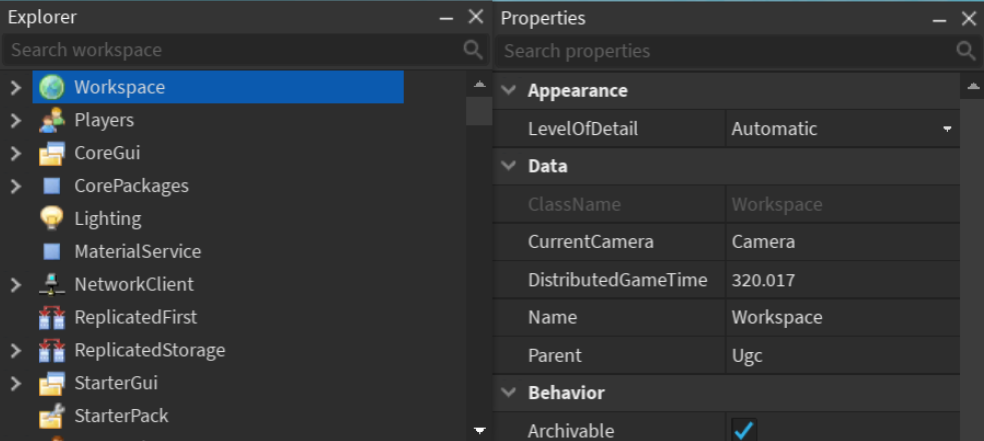This screenshot has height=441, width=984.
Task: Select NetworkClient in the Explorer tree
Action: point(134,284)
